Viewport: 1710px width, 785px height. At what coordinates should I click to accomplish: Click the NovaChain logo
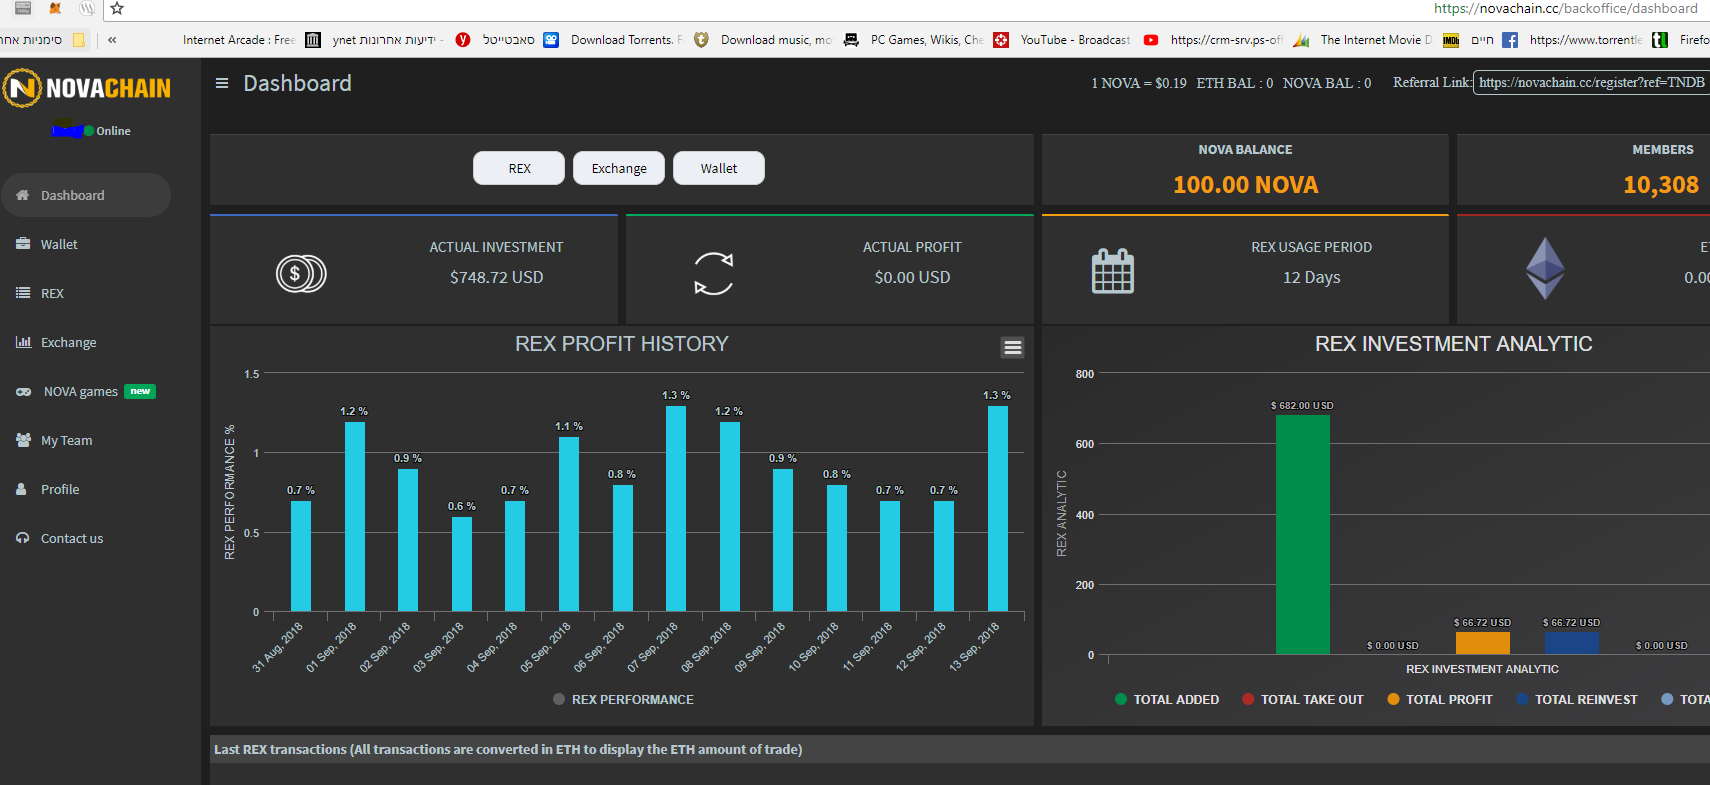87,88
